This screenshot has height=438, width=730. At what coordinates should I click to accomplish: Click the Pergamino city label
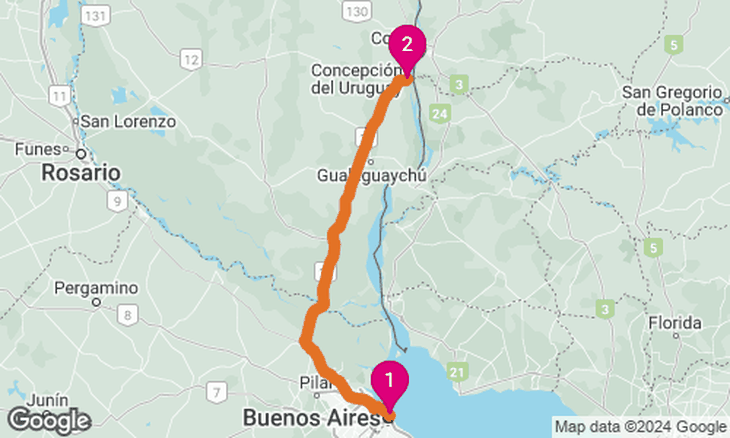tap(96, 288)
